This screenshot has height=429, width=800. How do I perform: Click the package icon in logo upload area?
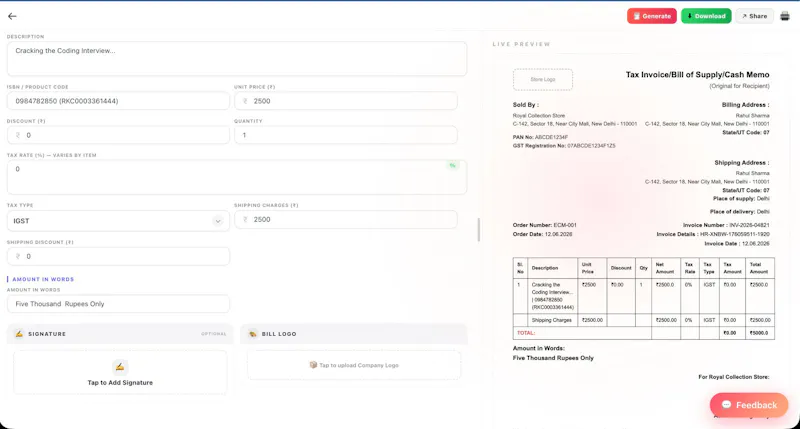tap(313, 365)
